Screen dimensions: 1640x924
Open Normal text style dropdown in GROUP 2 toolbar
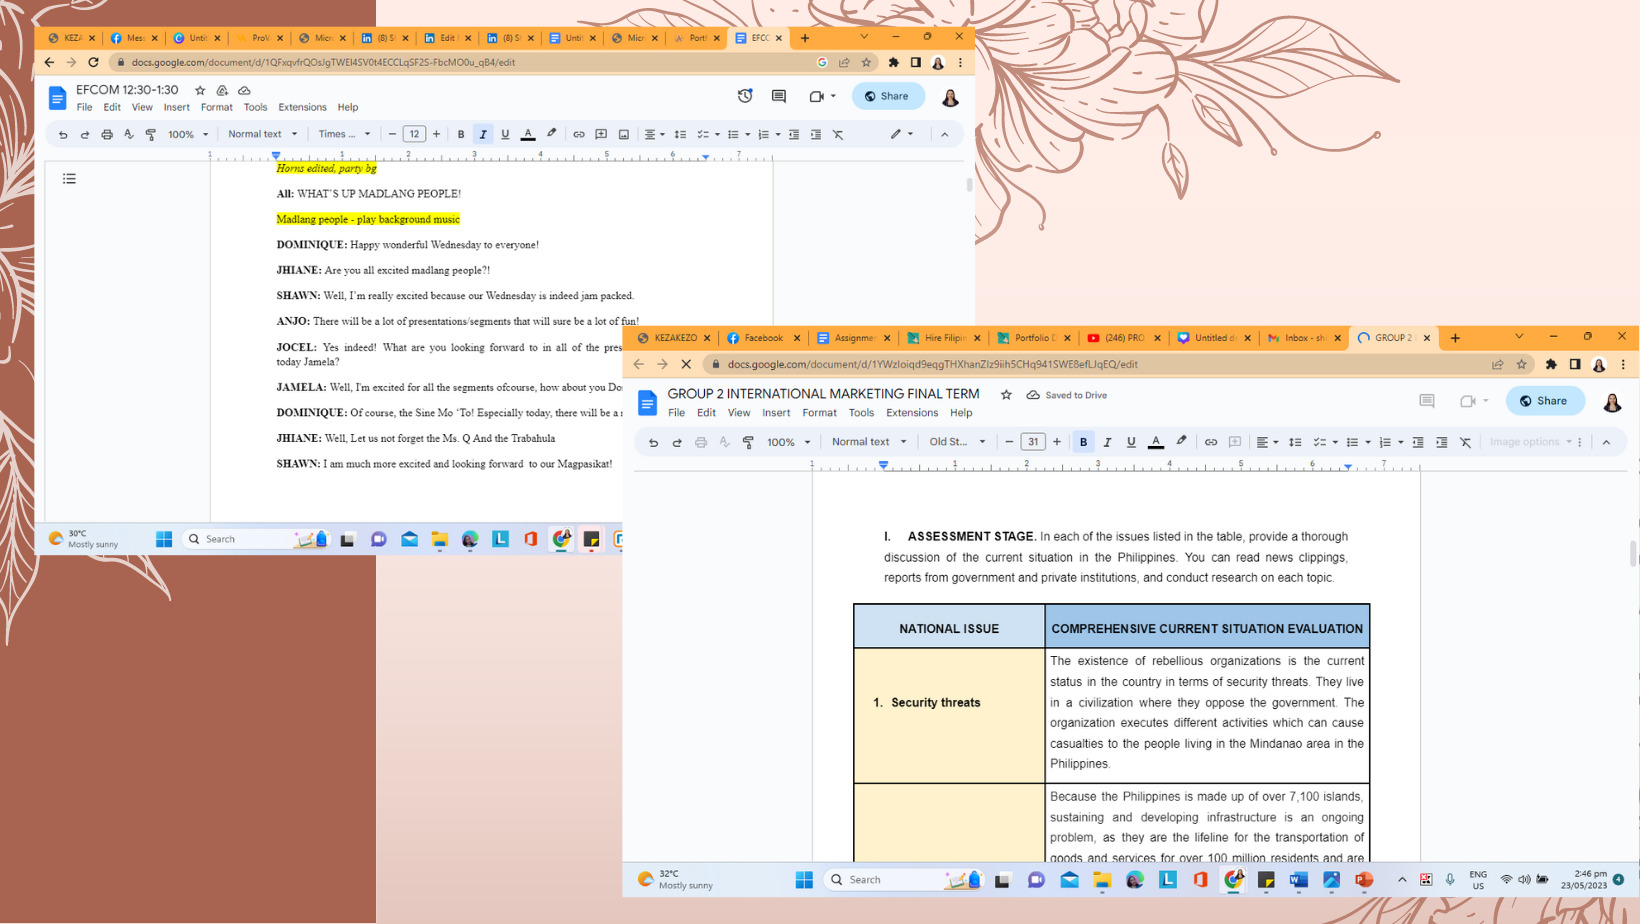[x=869, y=442]
